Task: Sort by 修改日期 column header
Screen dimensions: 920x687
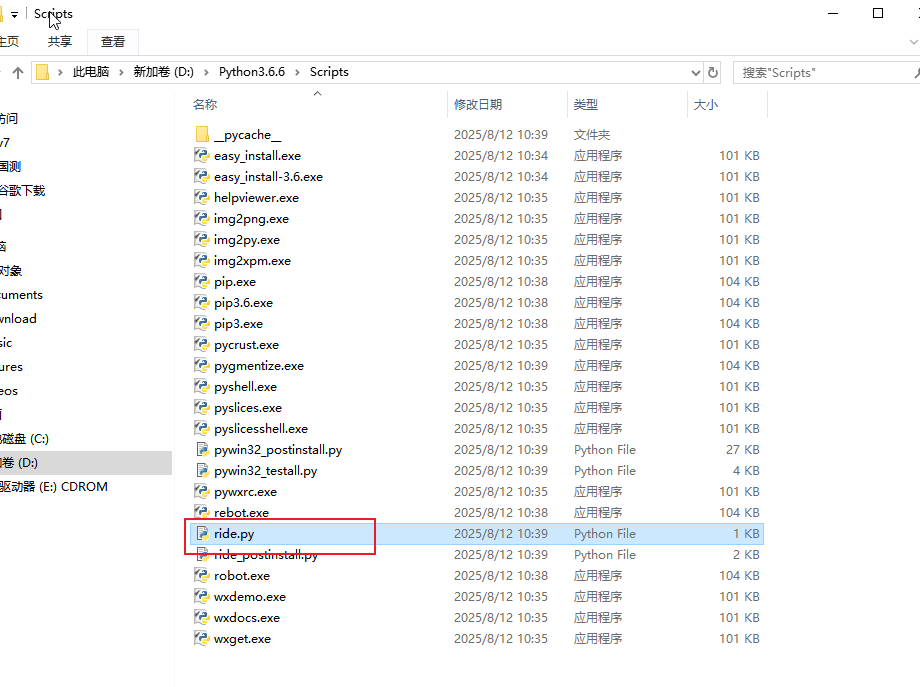Action: click(x=478, y=104)
